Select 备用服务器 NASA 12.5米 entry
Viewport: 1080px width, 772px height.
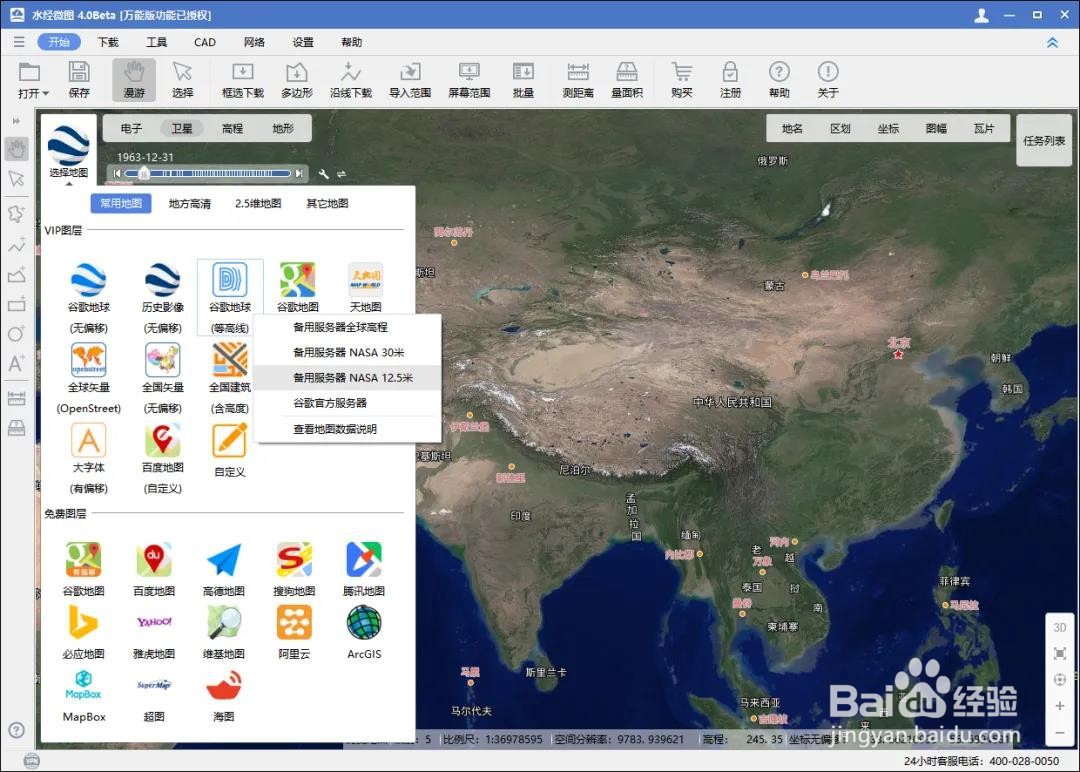click(348, 377)
